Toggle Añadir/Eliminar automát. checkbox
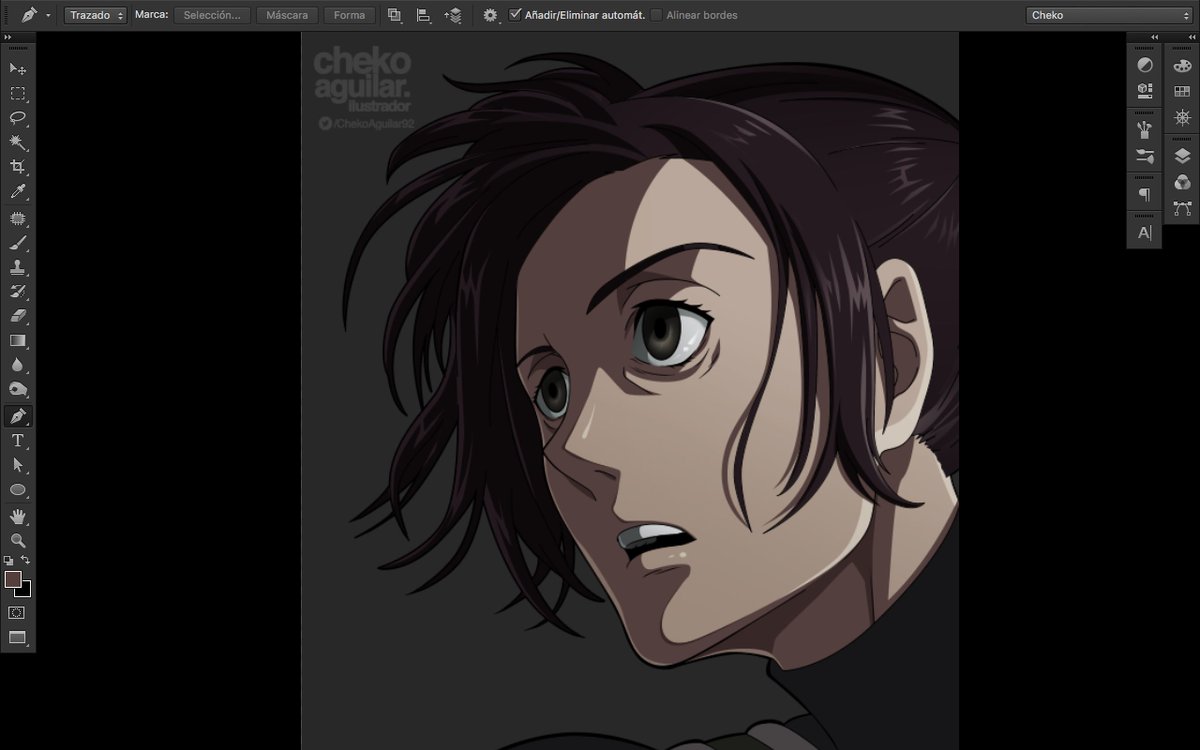Image resolution: width=1200 pixels, height=750 pixels. tap(514, 15)
